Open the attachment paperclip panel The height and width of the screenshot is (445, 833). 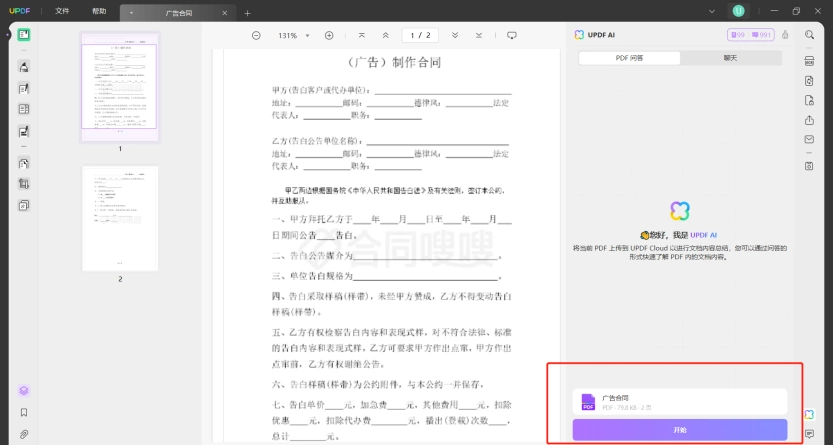pos(23,434)
